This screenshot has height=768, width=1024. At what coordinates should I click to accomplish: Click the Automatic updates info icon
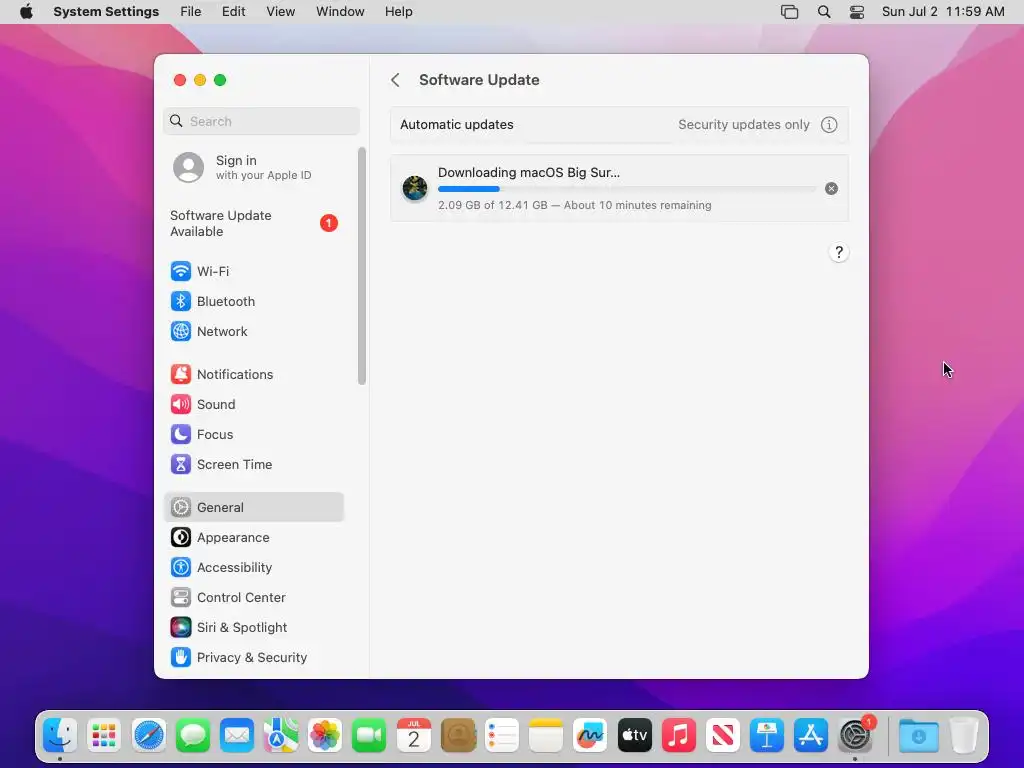click(829, 125)
